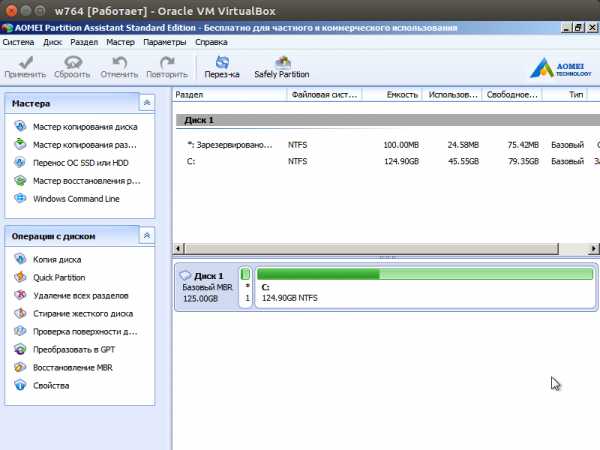Click the VirtualBox window title bar text
The width and height of the screenshot is (600, 450).
click(165, 11)
